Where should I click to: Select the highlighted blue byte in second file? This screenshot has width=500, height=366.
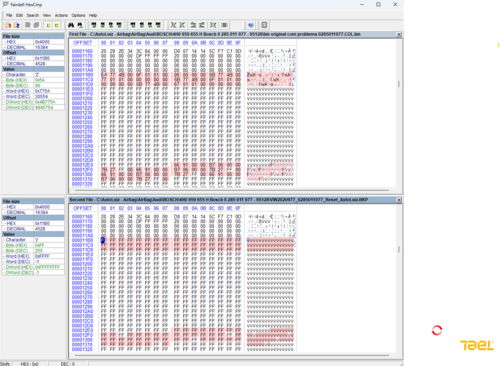click(103, 240)
